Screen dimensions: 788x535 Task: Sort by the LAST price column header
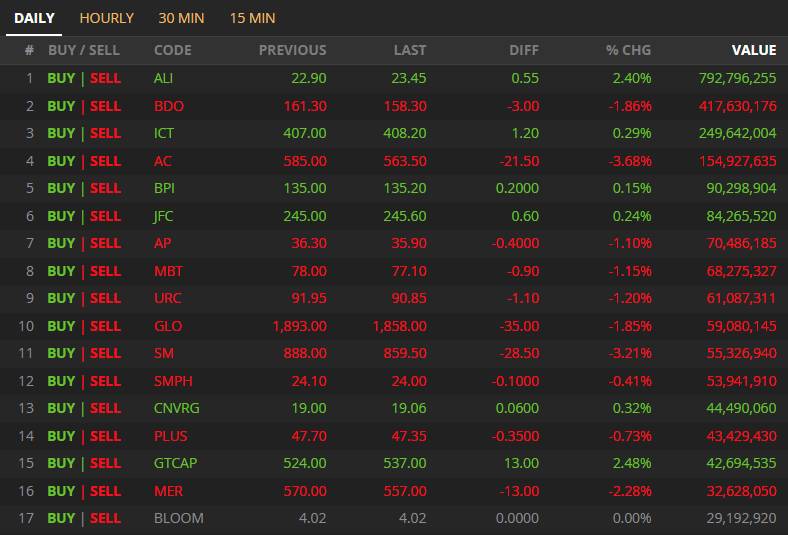pyautogui.click(x=410, y=50)
